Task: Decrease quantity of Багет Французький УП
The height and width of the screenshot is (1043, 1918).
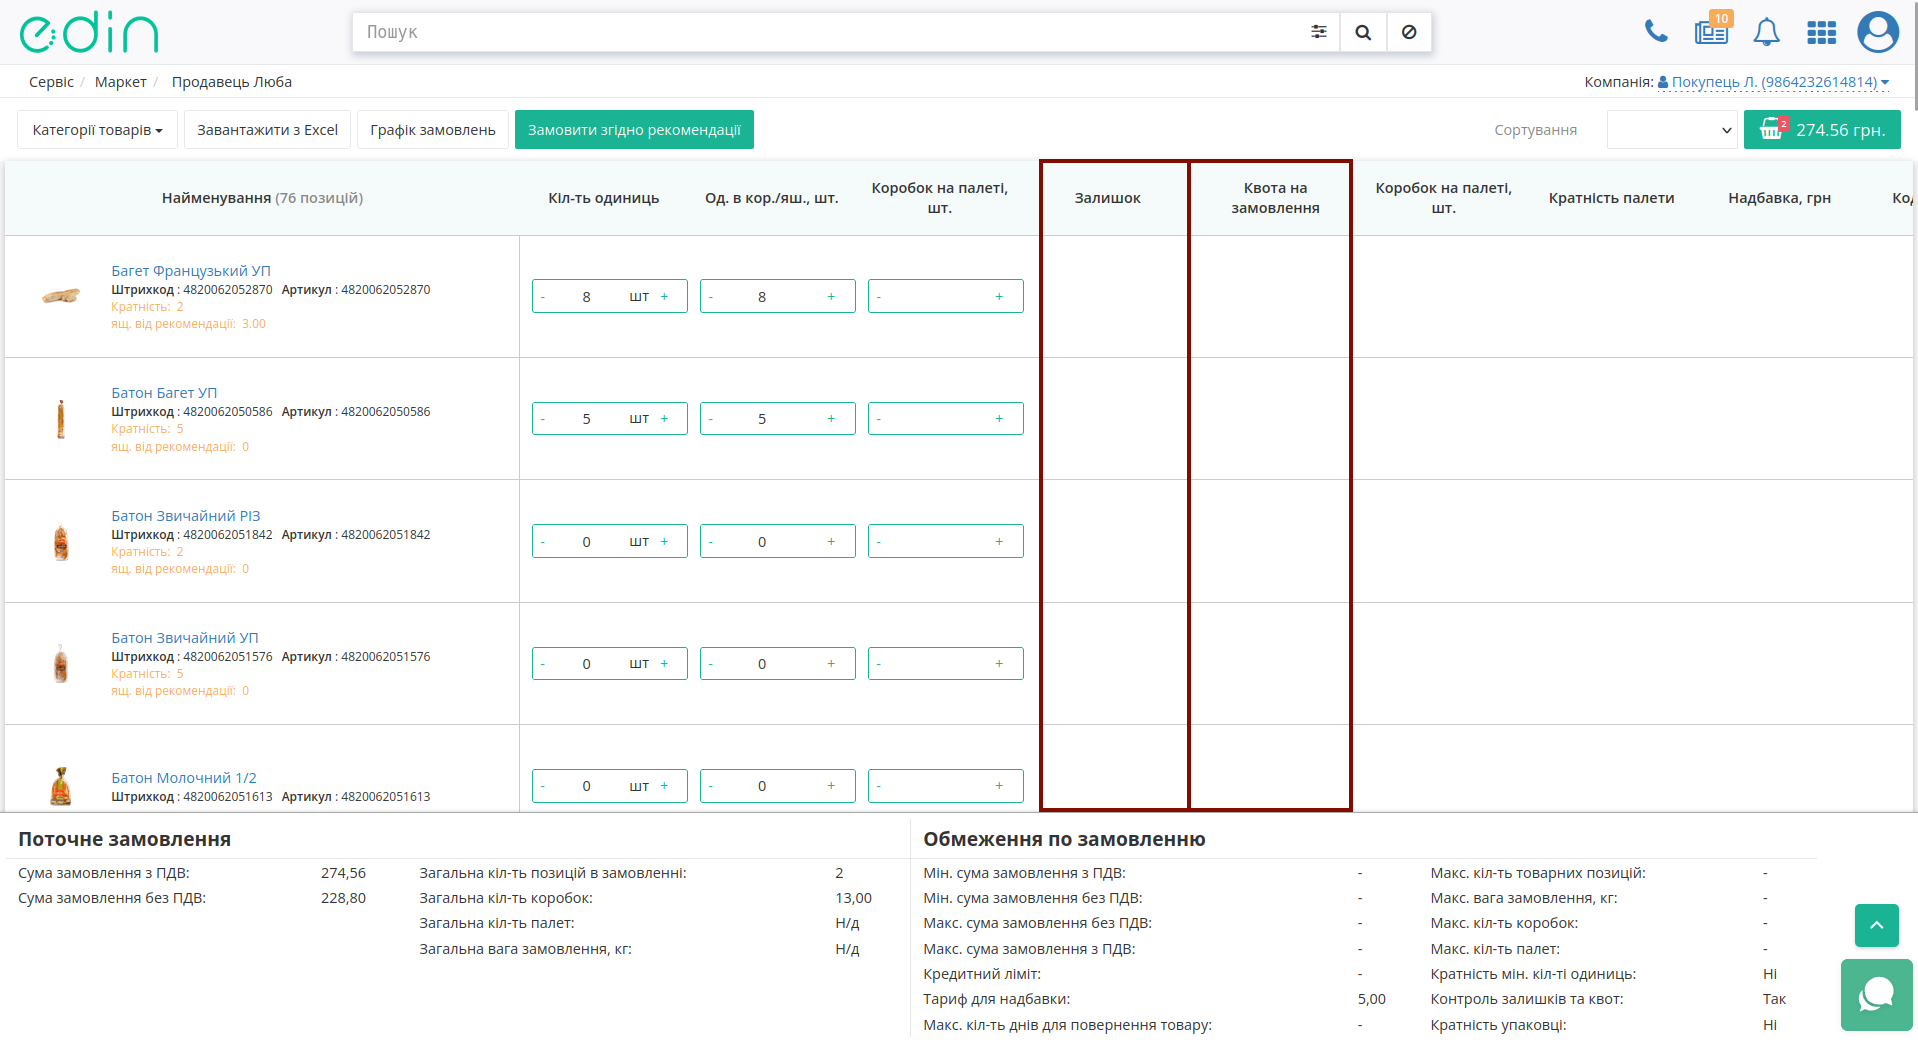Action: (x=543, y=297)
